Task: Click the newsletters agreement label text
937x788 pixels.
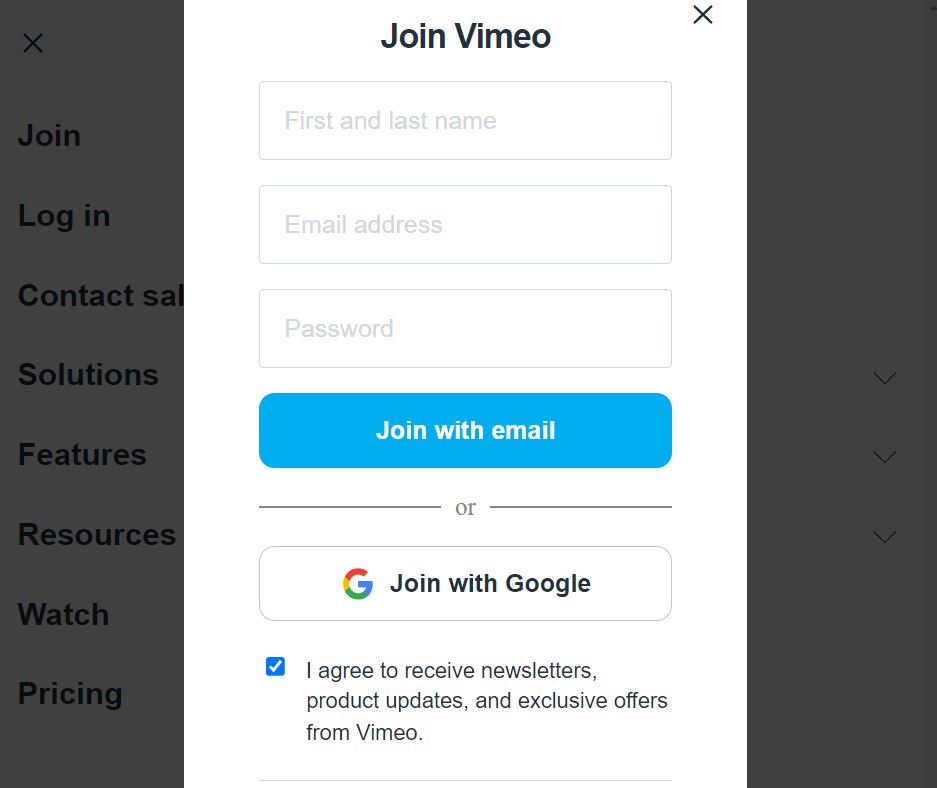Action: coord(486,701)
